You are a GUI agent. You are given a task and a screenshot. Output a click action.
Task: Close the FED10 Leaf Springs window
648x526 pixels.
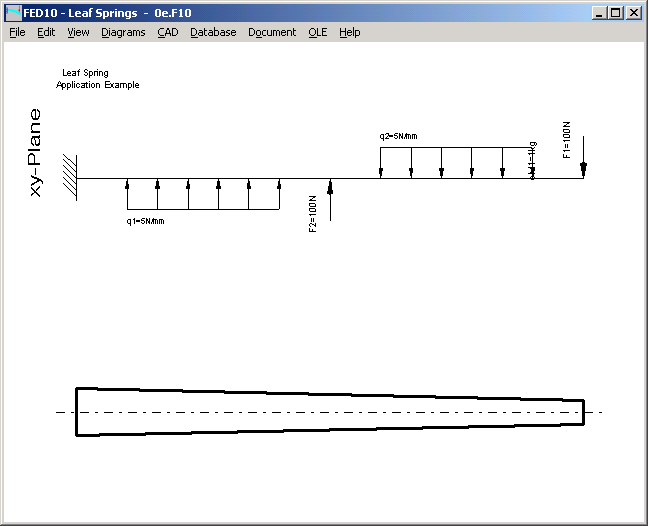[632, 13]
